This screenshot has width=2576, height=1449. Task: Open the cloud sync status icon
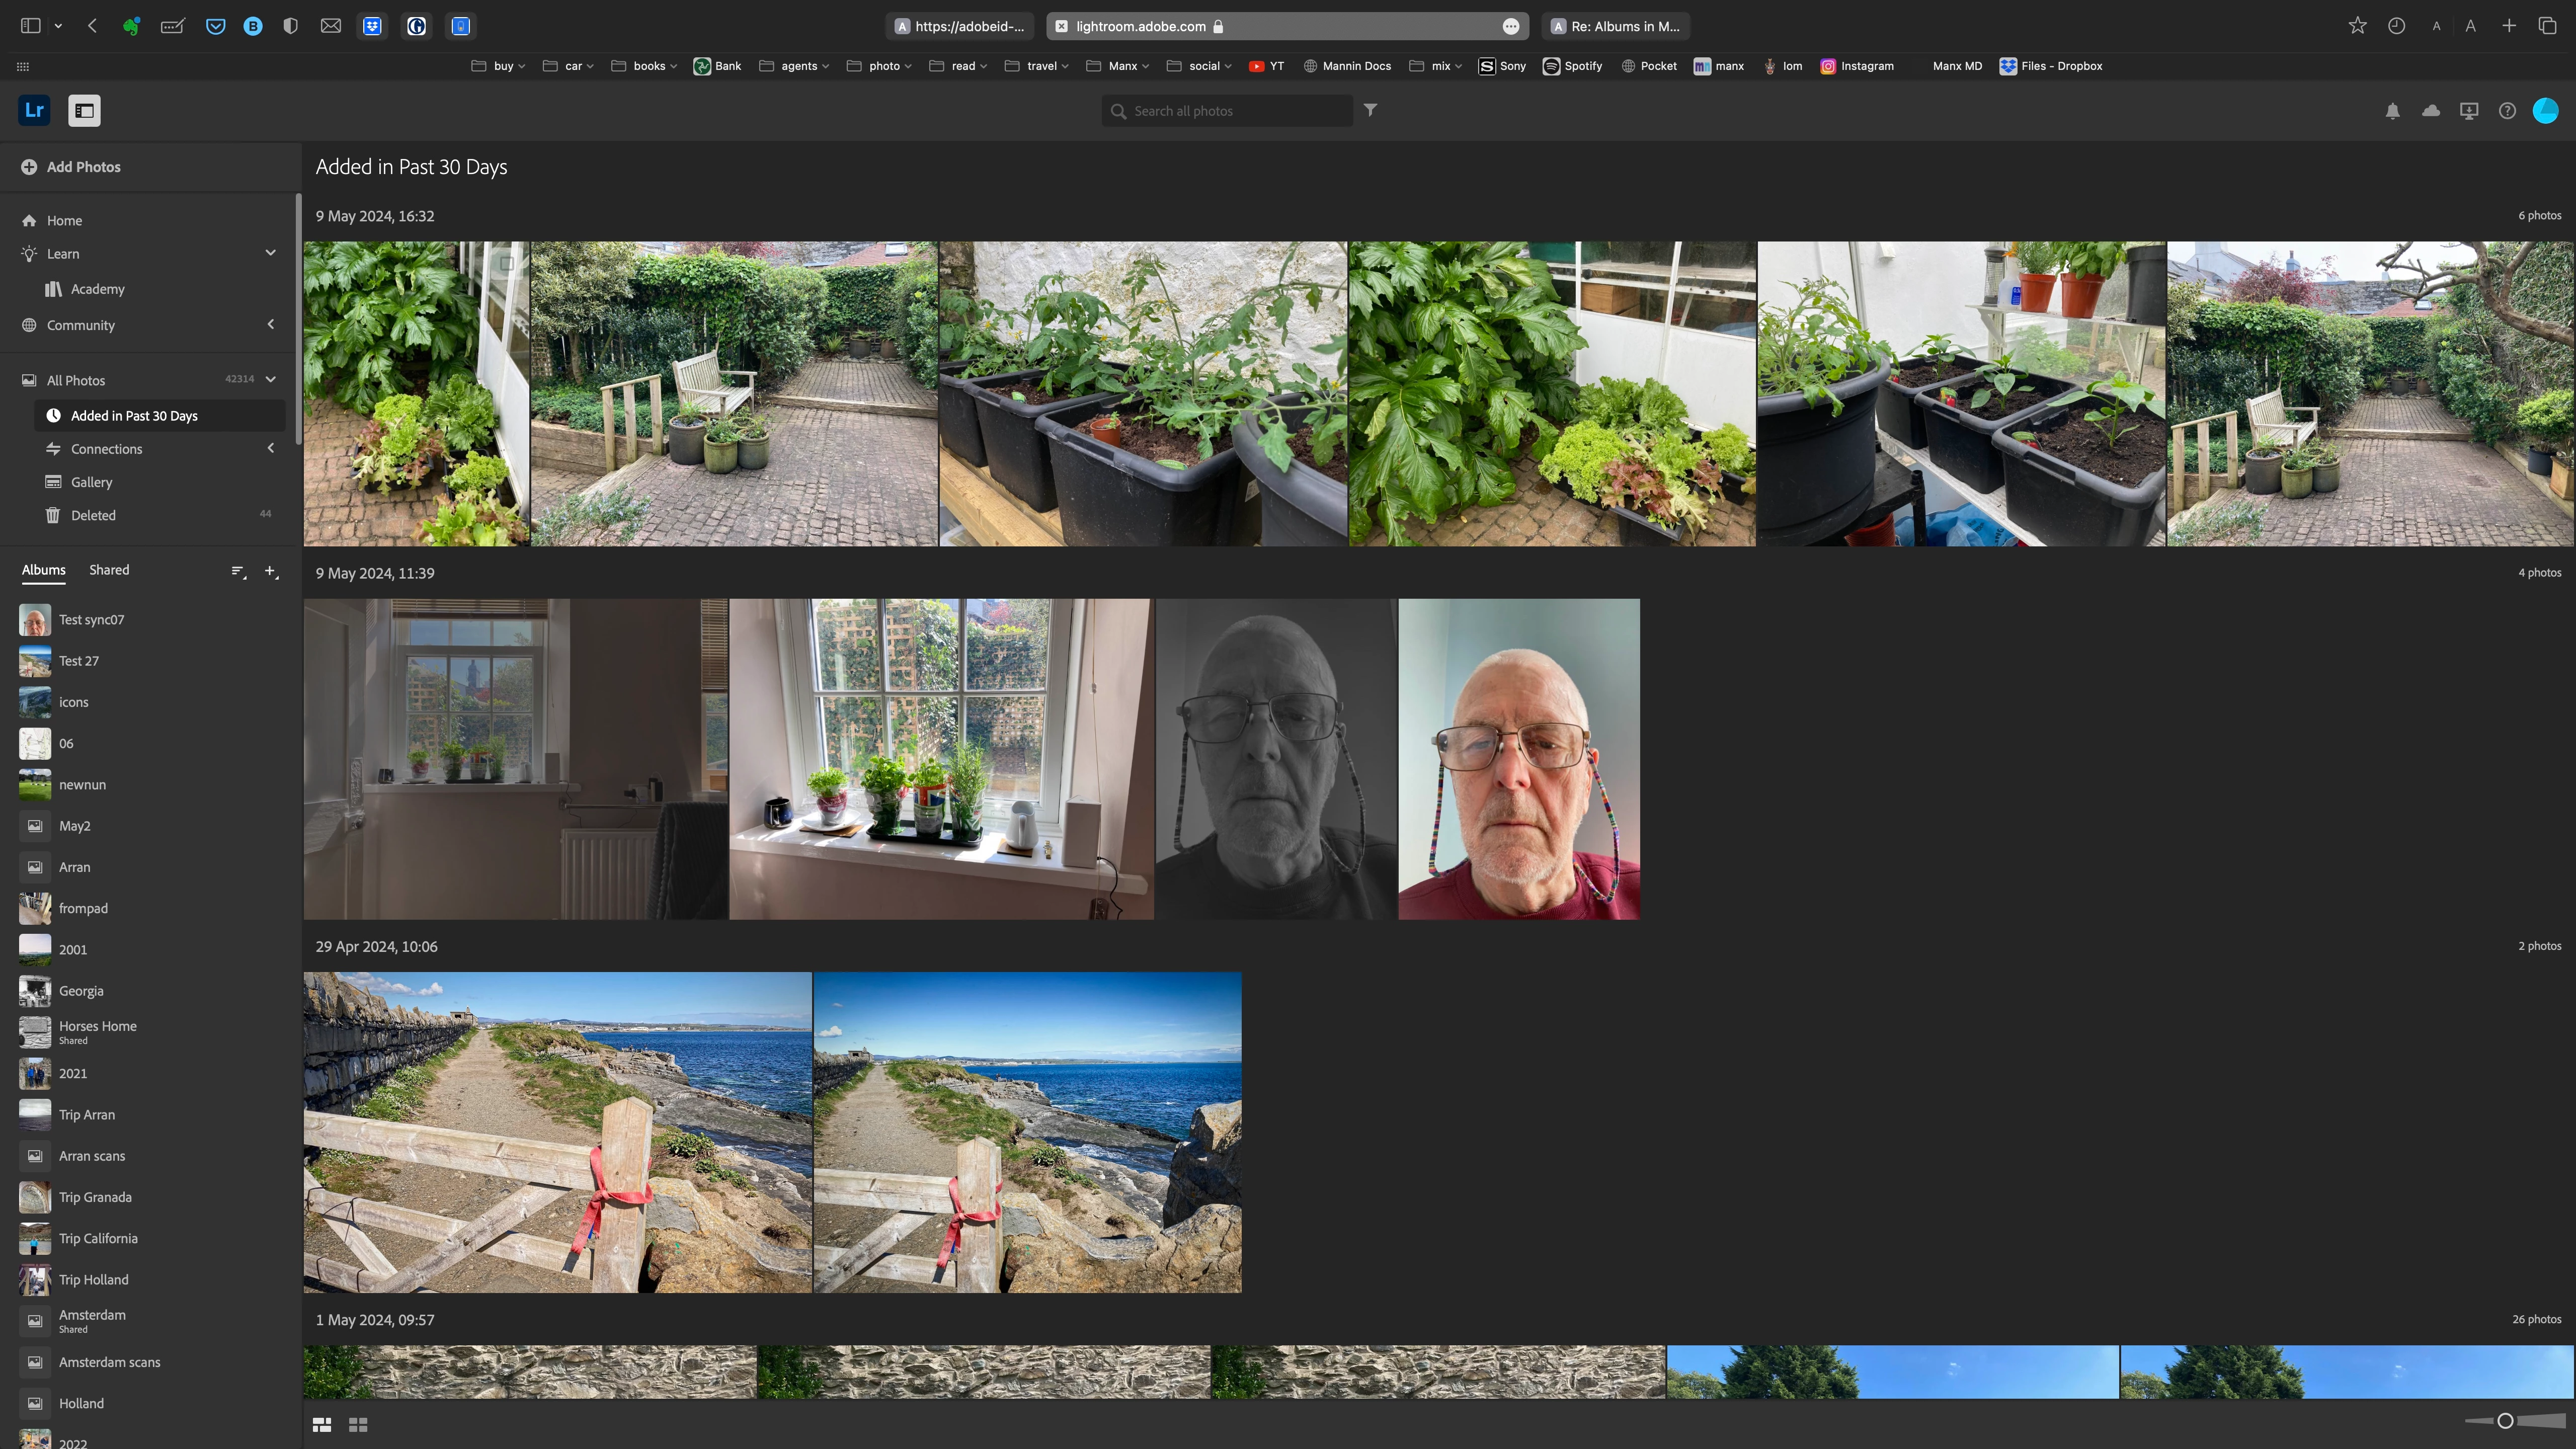coord(2431,111)
